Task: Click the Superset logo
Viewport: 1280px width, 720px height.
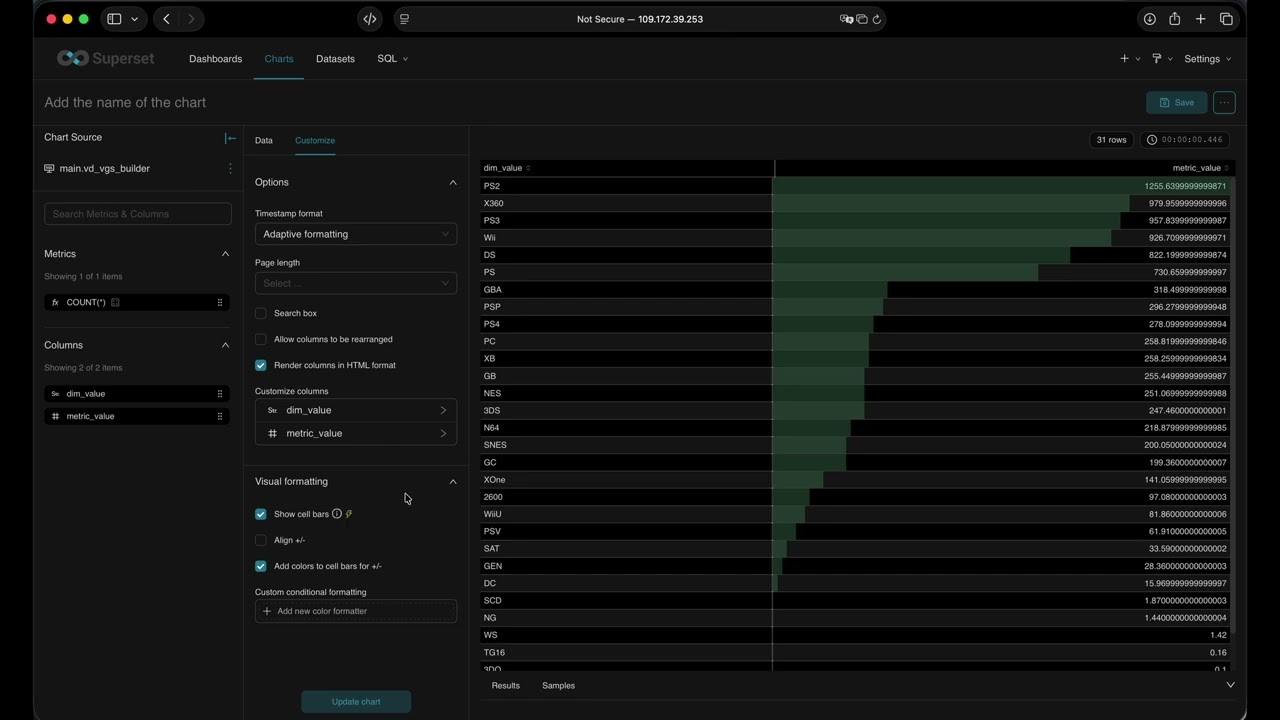Action: point(106,58)
